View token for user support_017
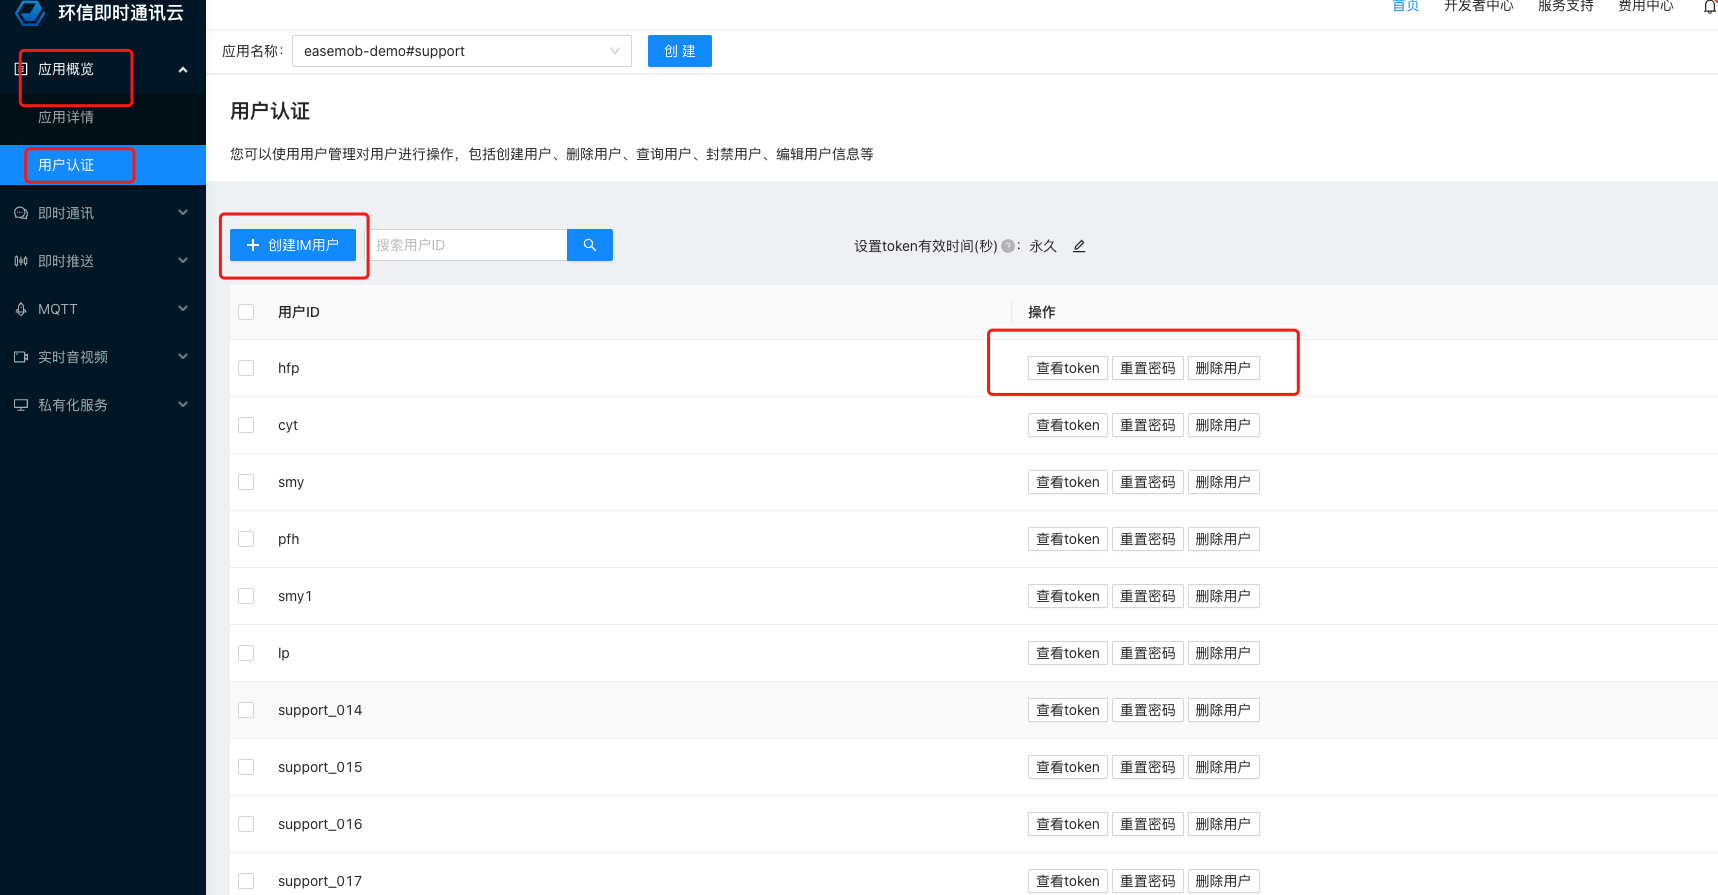This screenshot has width=1718, height=895. 1068,881
